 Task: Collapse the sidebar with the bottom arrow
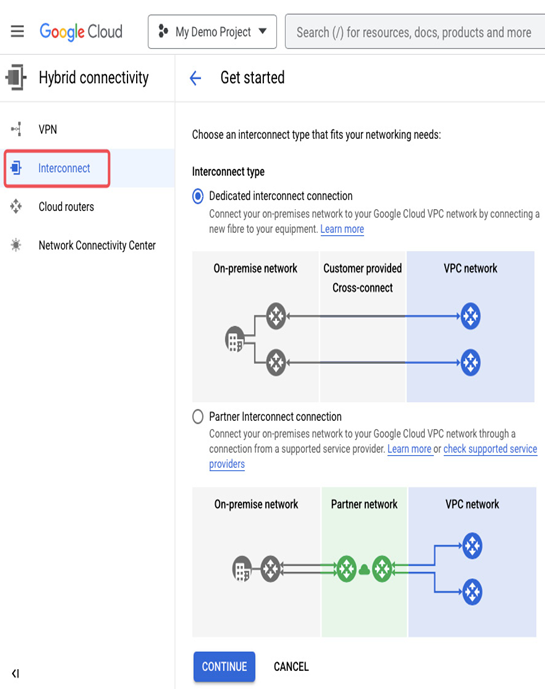click(x=16, y=673)
